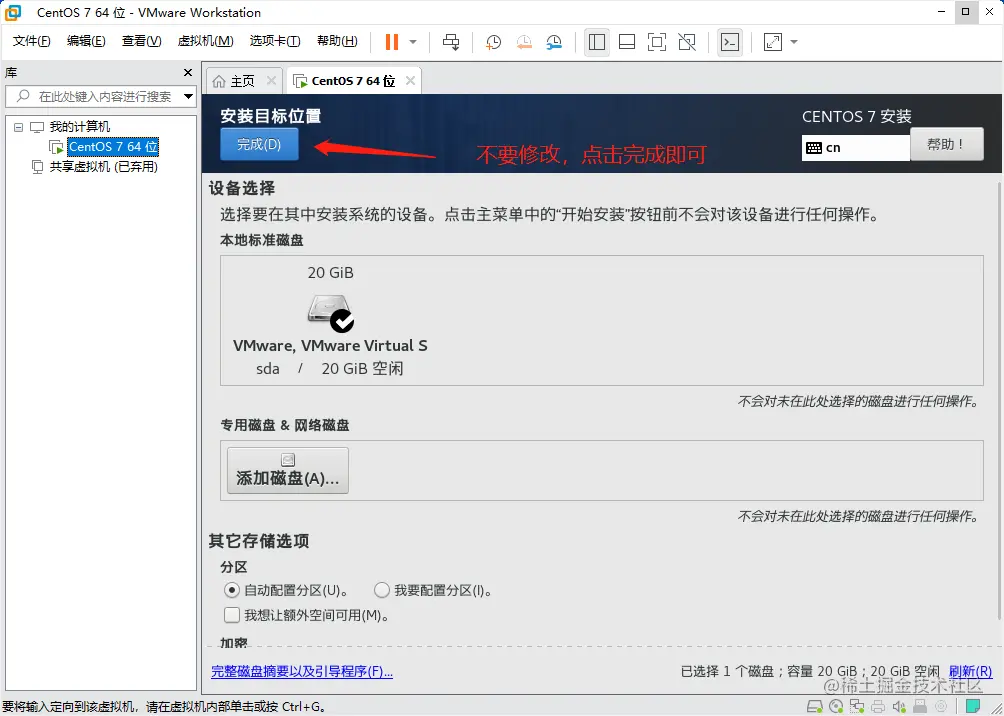The height and width of the screenshot is (716, 1004).
Task: Take a snapshot of this virtual machine
Action: pyautogui.click(x=493, y=42)
